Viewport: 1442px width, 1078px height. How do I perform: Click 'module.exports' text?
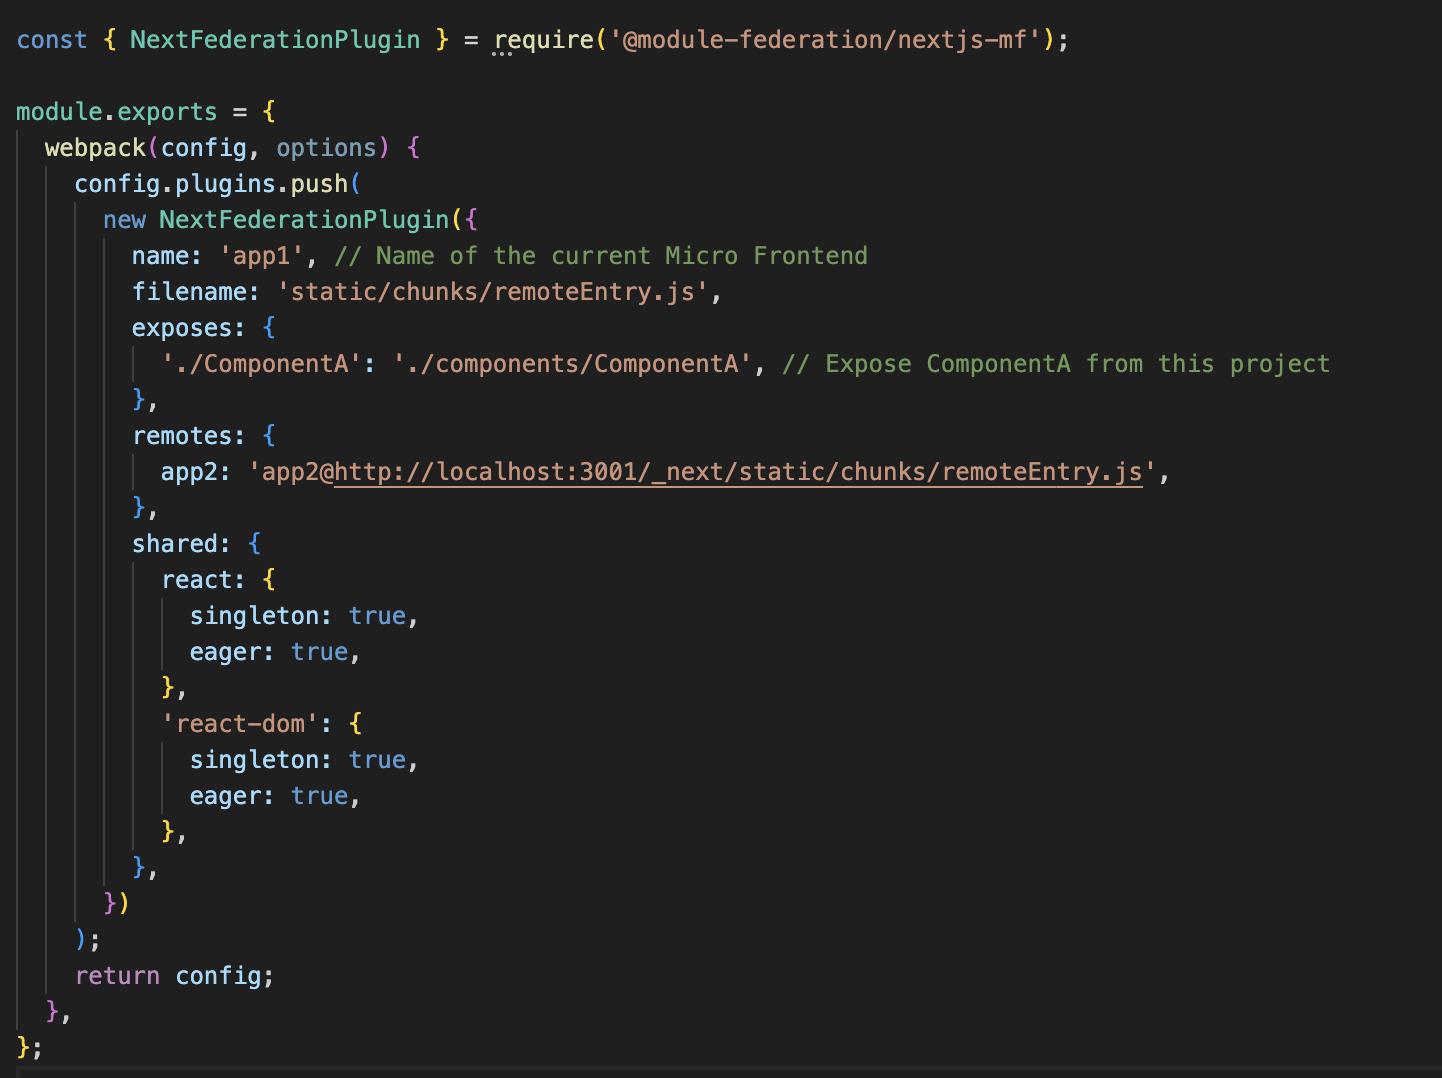pos(117,112)
